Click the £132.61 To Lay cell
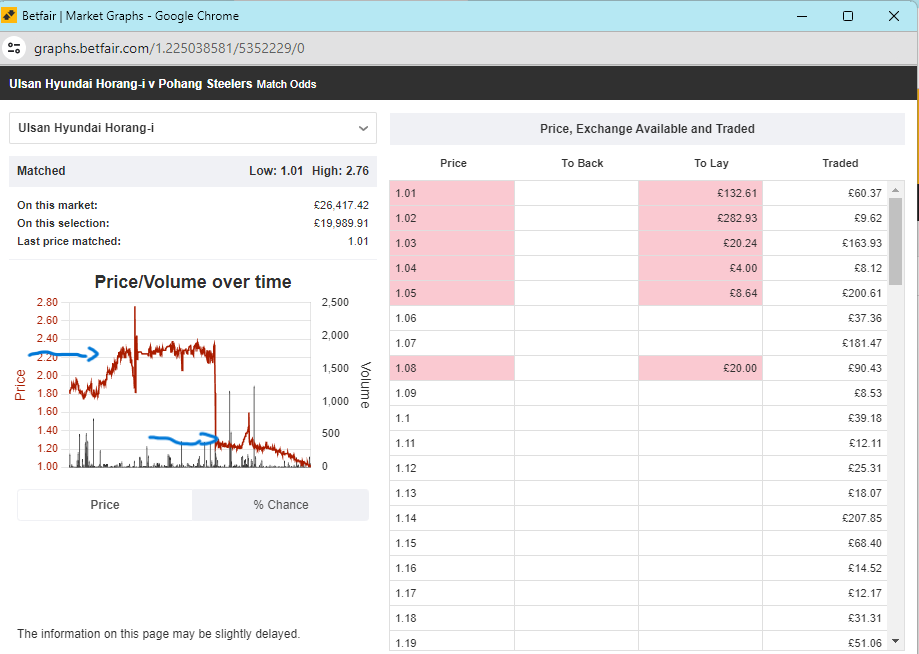This screenshot has height=654, width=919. pyautogui.click(x=700, y=193)
